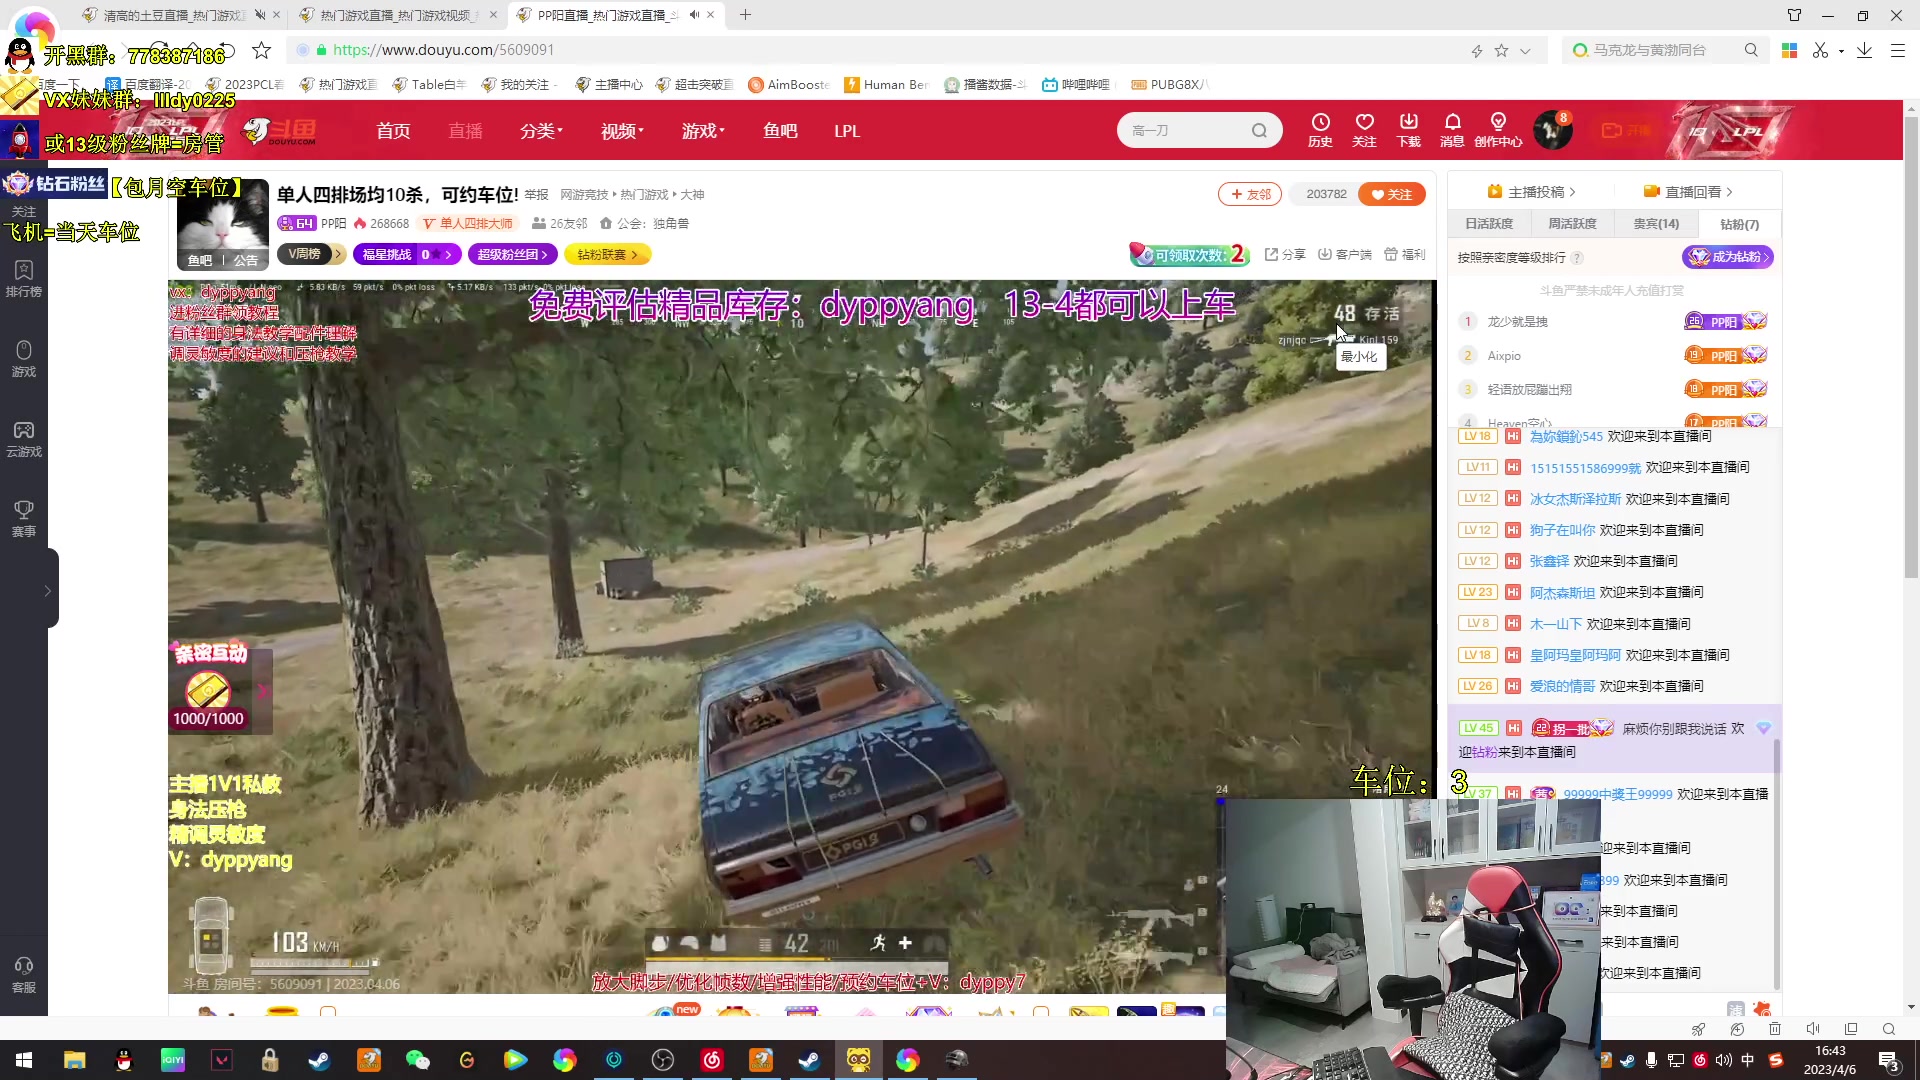The width and height of the screenshot is (1920, 1080).
Task: Expand the 视频 navigation dropdown
Action: click(622, 131)
